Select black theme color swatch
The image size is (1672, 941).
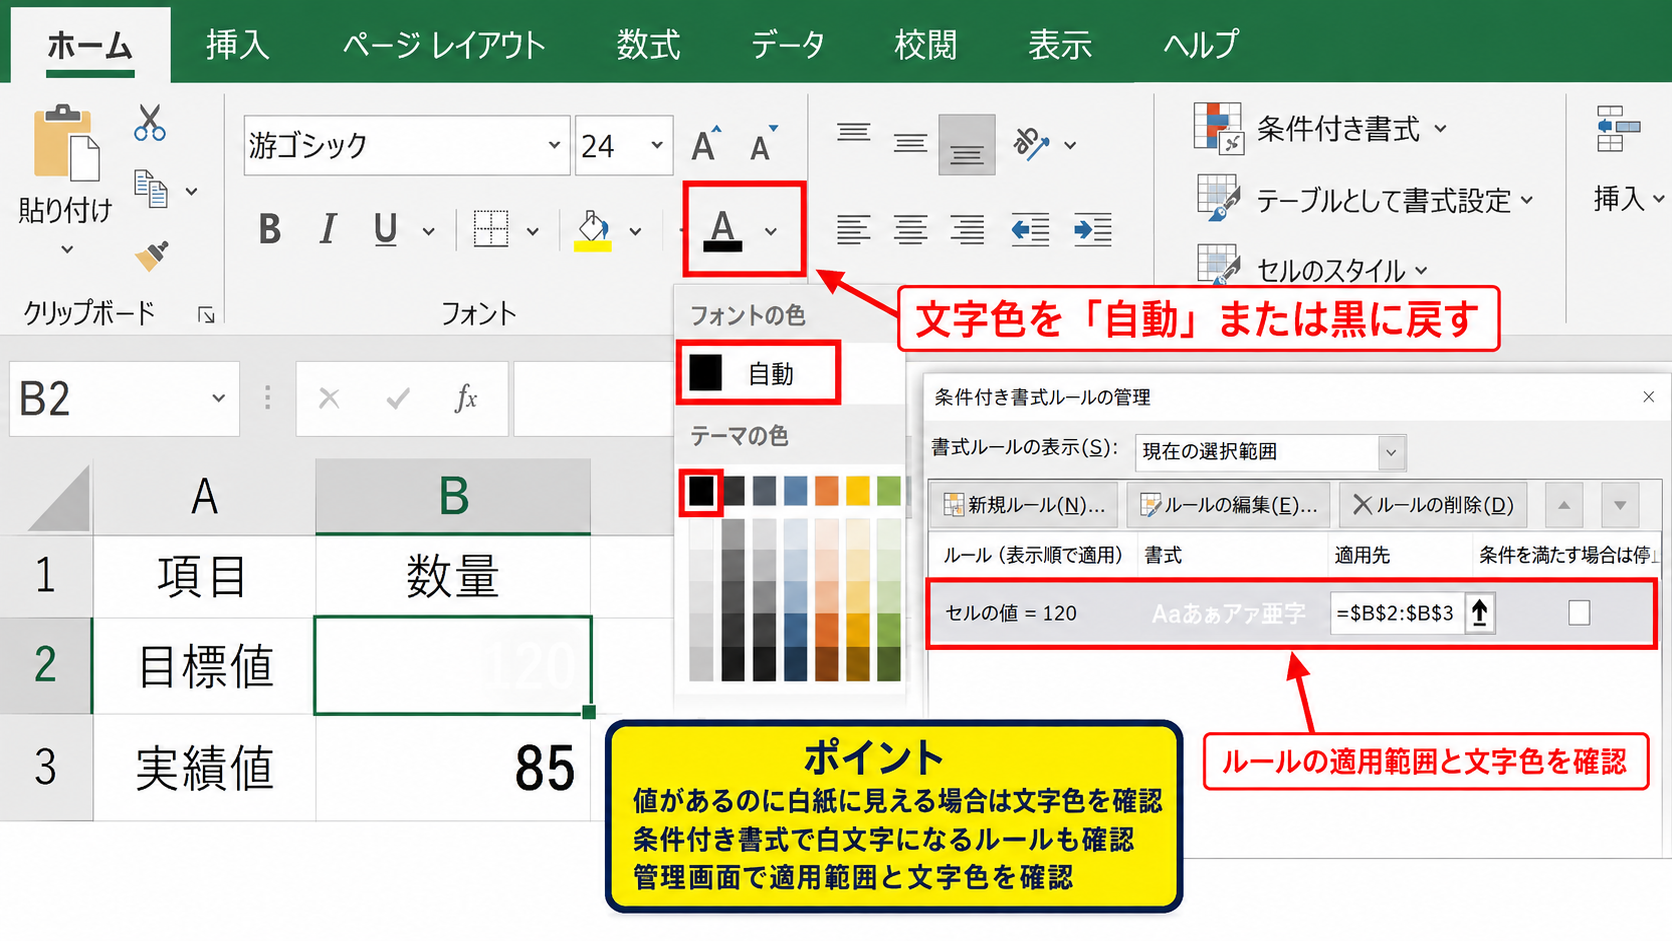click(701, 490)
